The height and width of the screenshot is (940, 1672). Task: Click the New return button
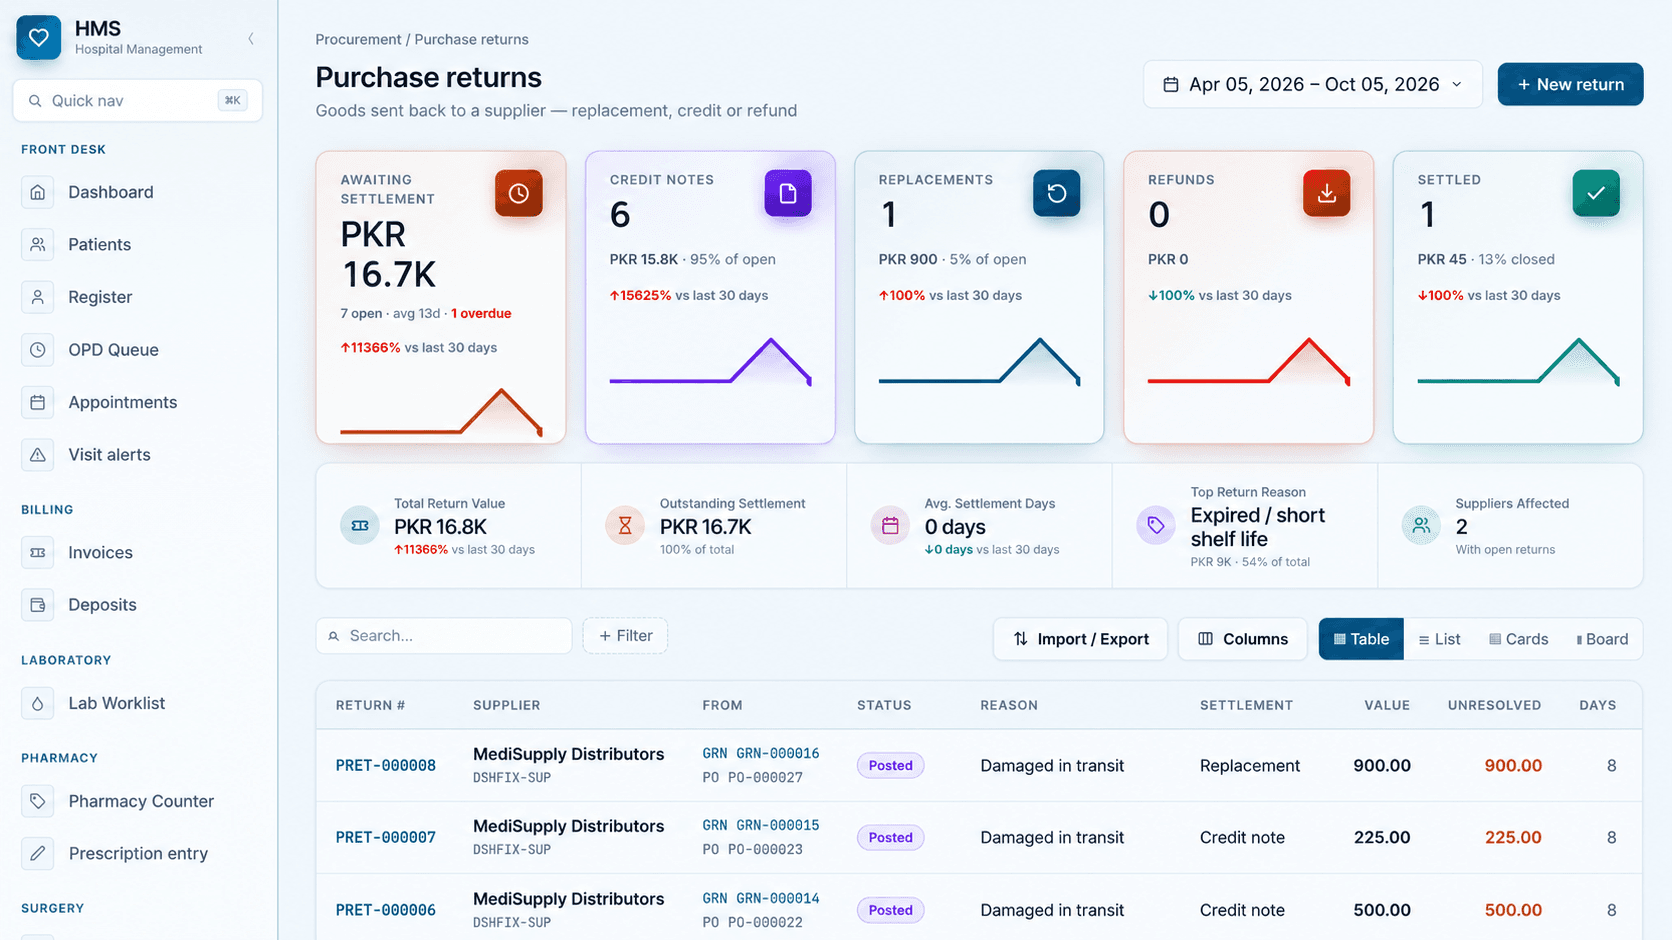(1570, 85)
